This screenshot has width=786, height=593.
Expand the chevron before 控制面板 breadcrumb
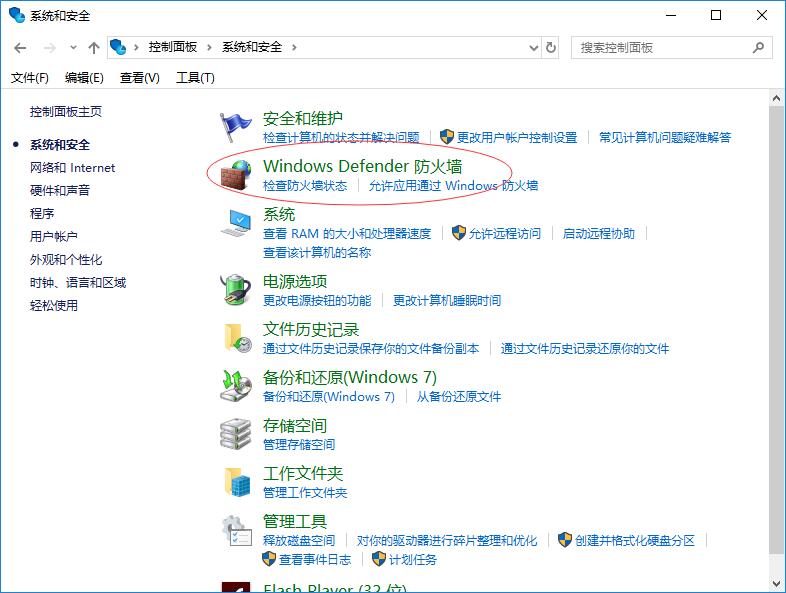point(136,47)
